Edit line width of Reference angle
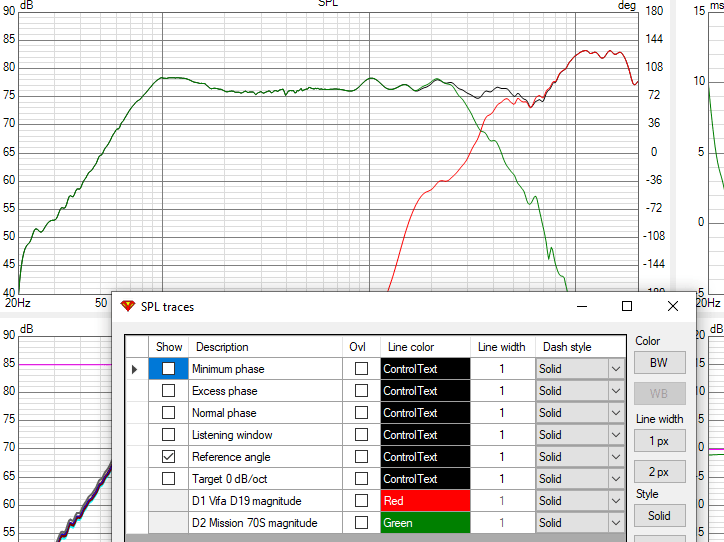Image resolution: width=724 pixels, height=542 pixels. [503, 457]
